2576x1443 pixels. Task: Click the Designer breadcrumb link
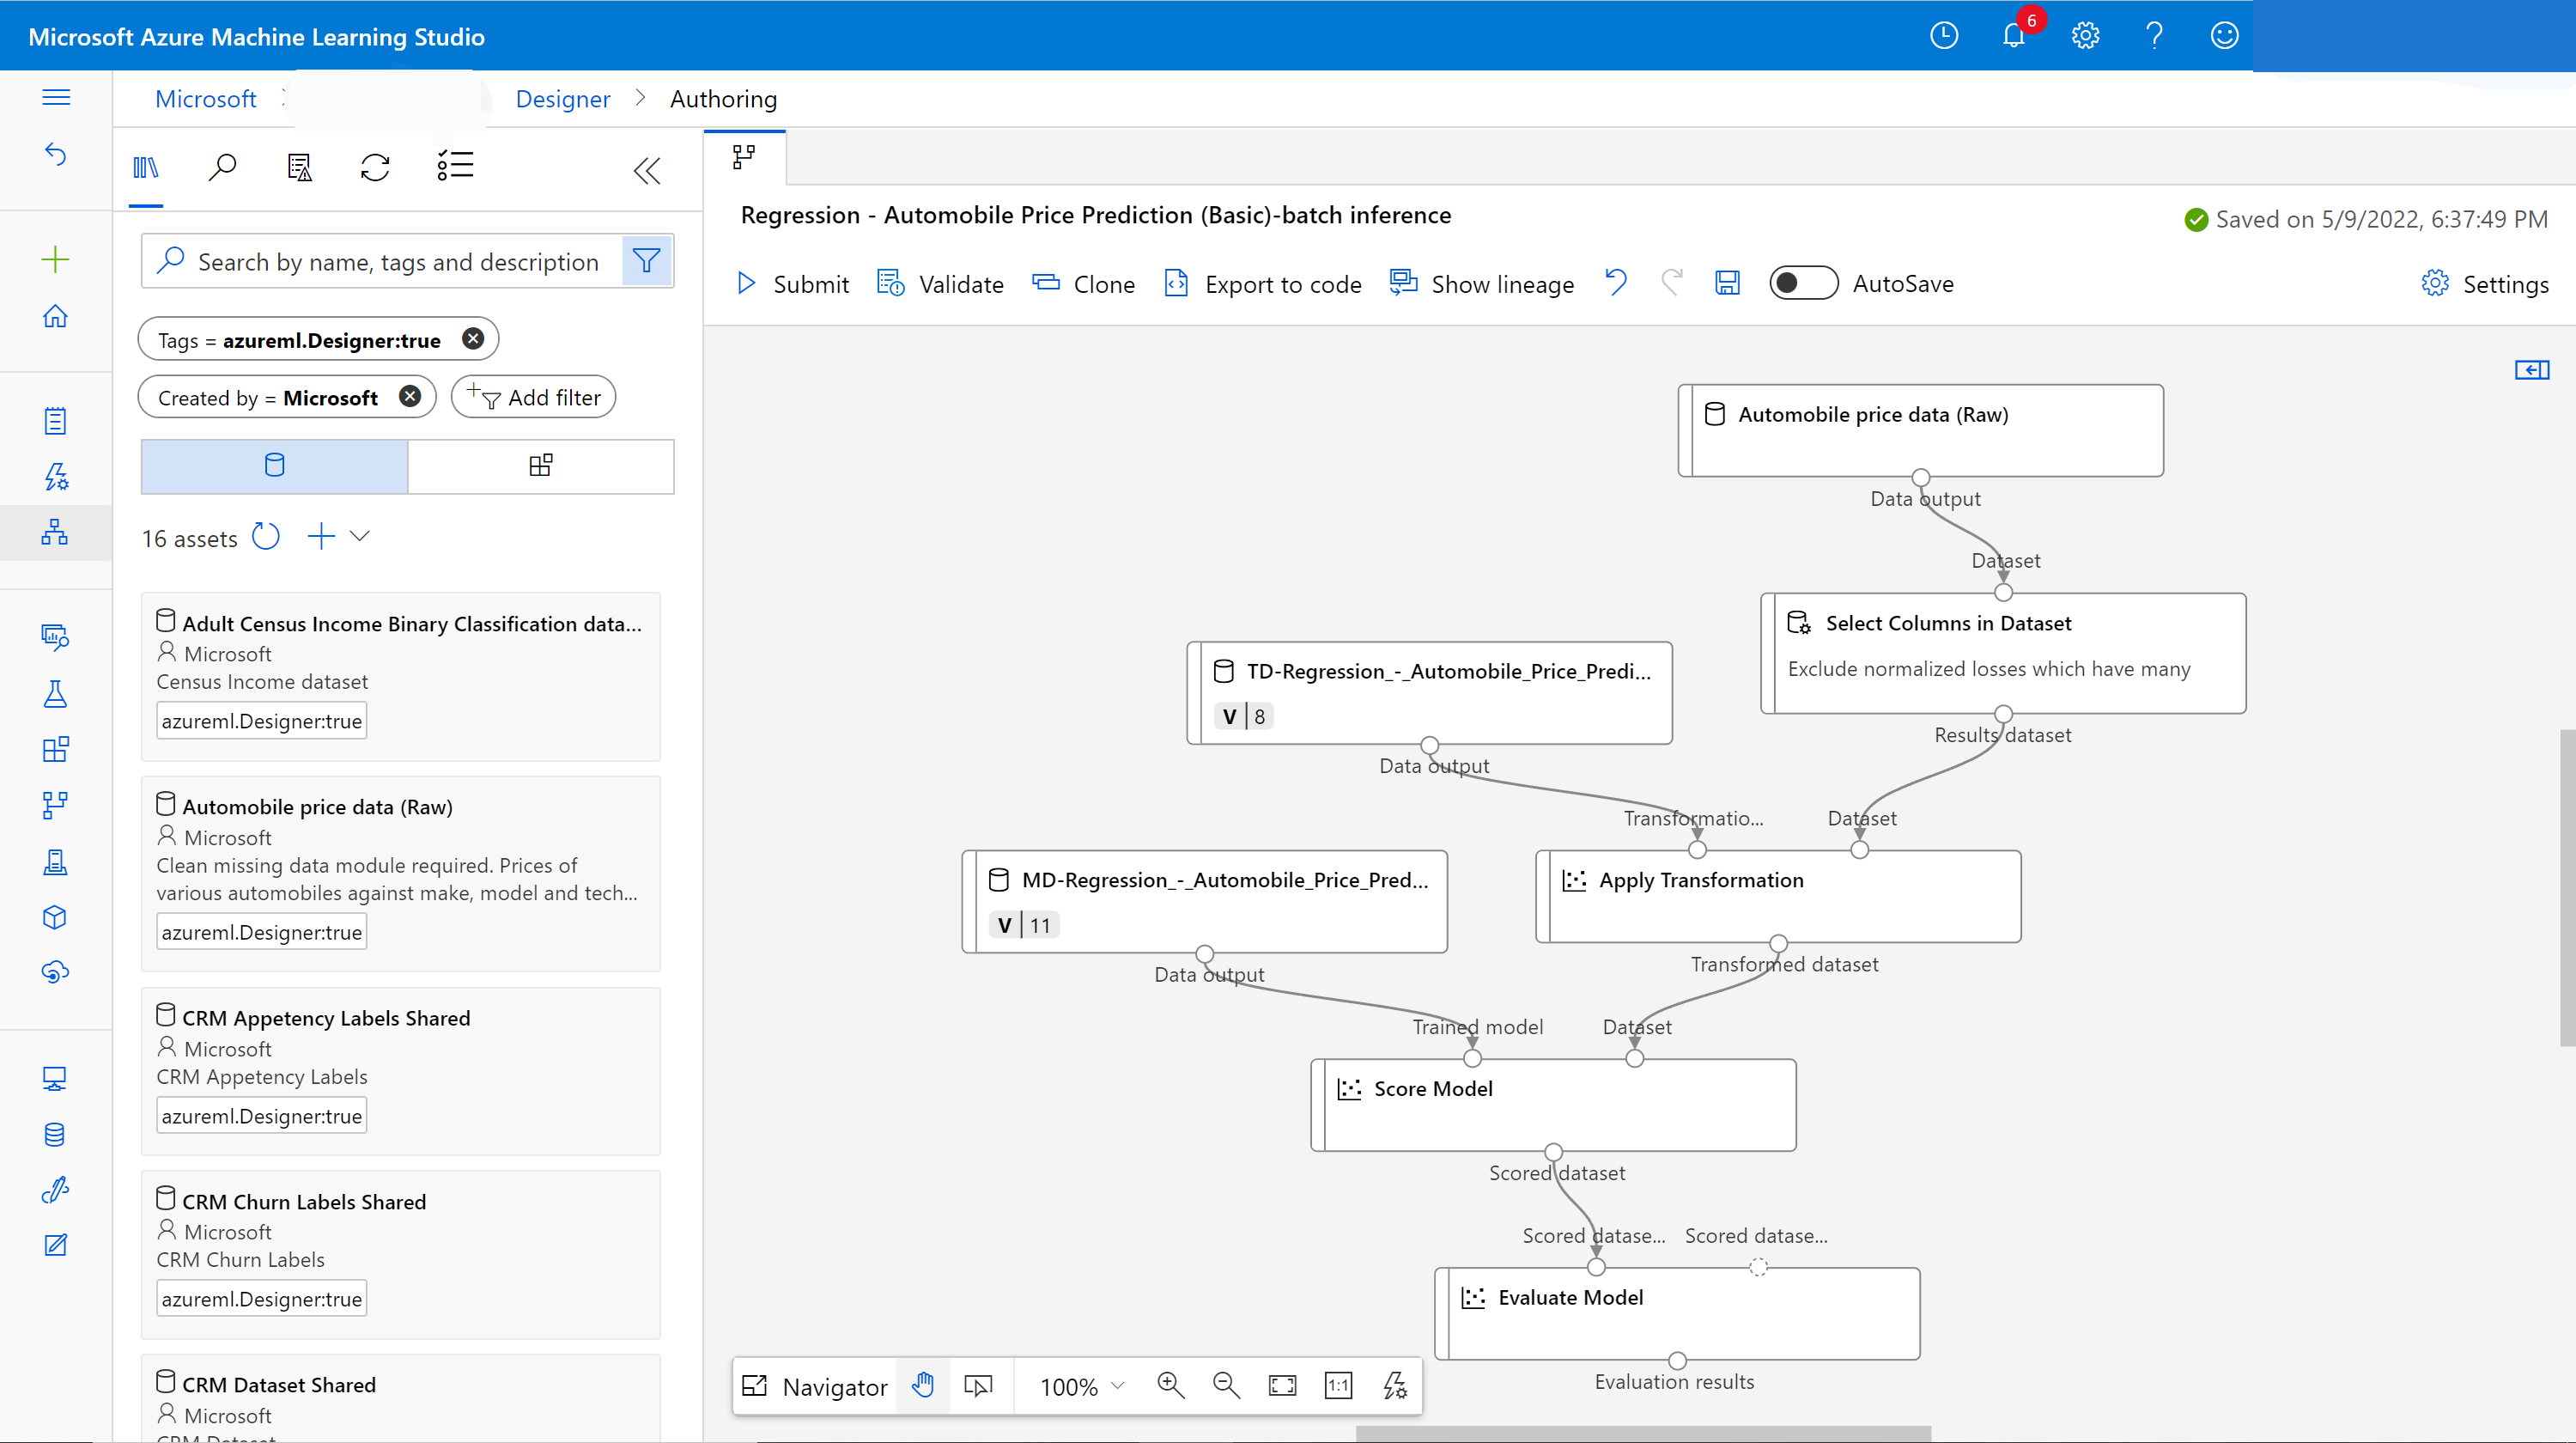coord(562,99)
